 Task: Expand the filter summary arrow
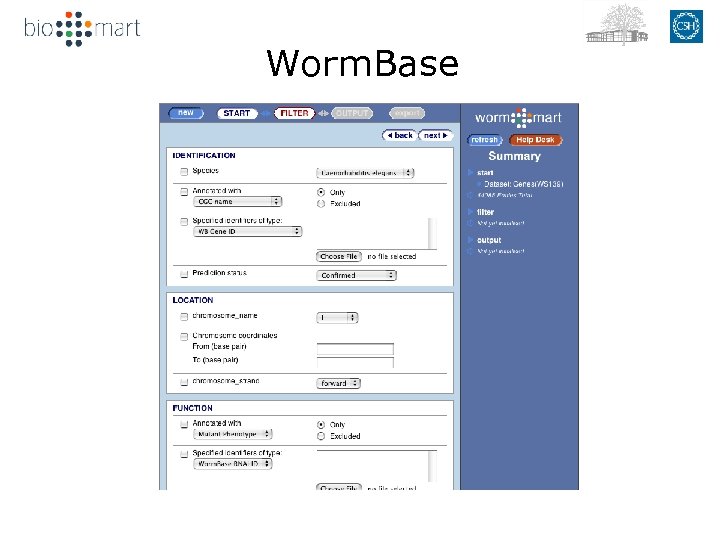pyautogui.click(x=470, y=212)
